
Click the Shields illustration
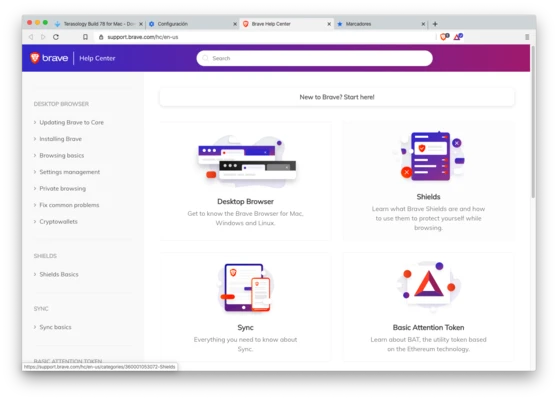tap(429, 156)
